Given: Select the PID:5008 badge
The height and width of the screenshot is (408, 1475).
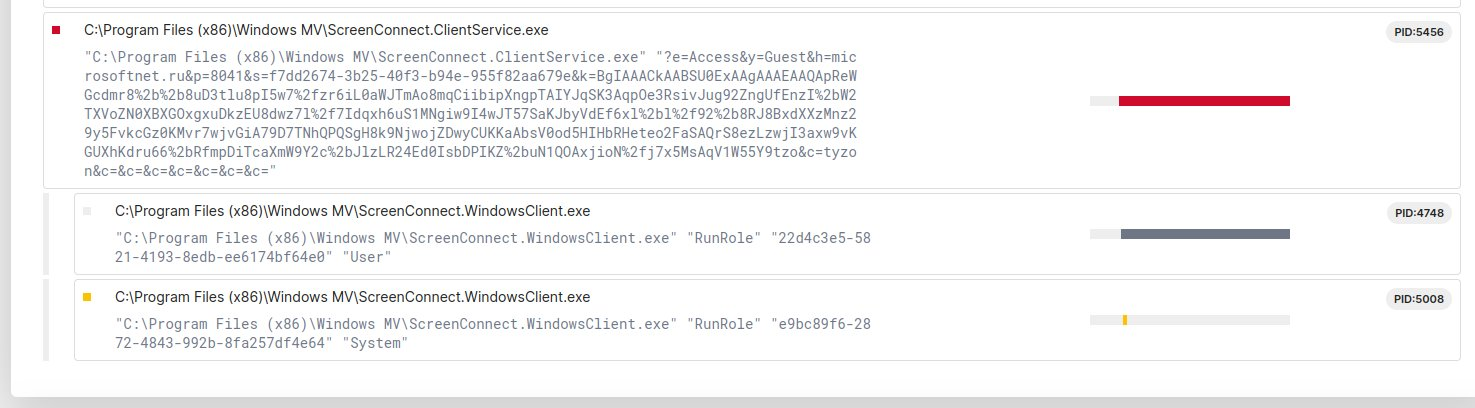Looking at the screenshot, I should point(1417,299).
